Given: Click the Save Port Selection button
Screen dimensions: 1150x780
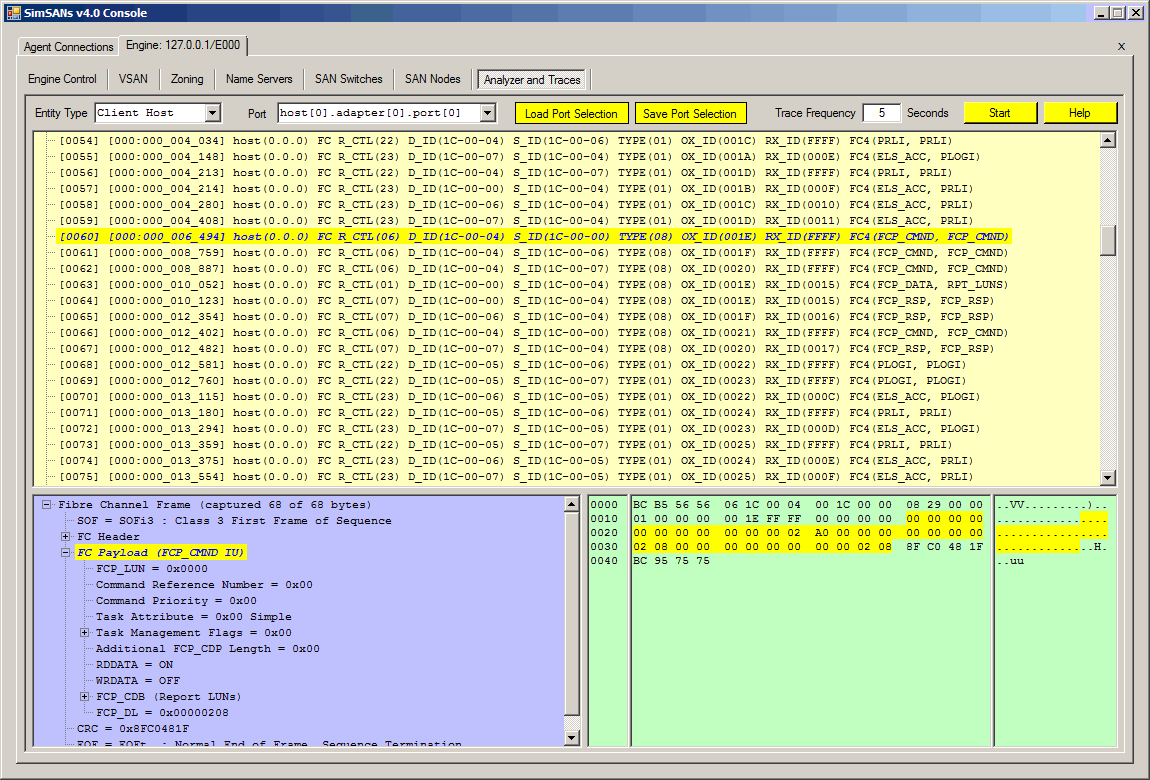Looking at the screenshot, I should coord(689,113).
